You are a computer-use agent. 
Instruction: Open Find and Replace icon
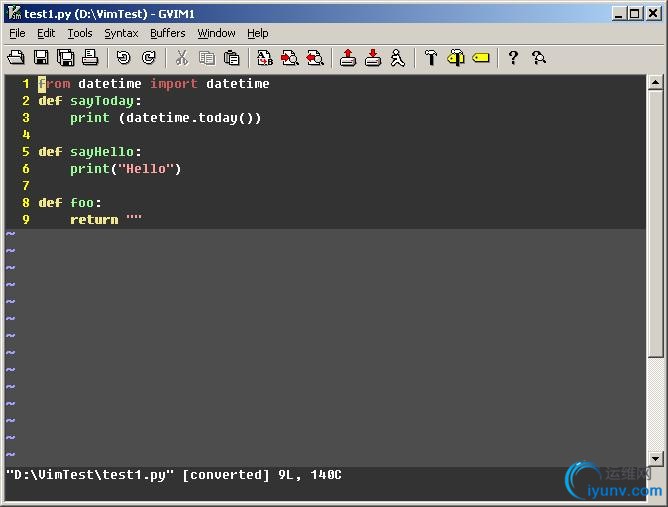point(265,58)
